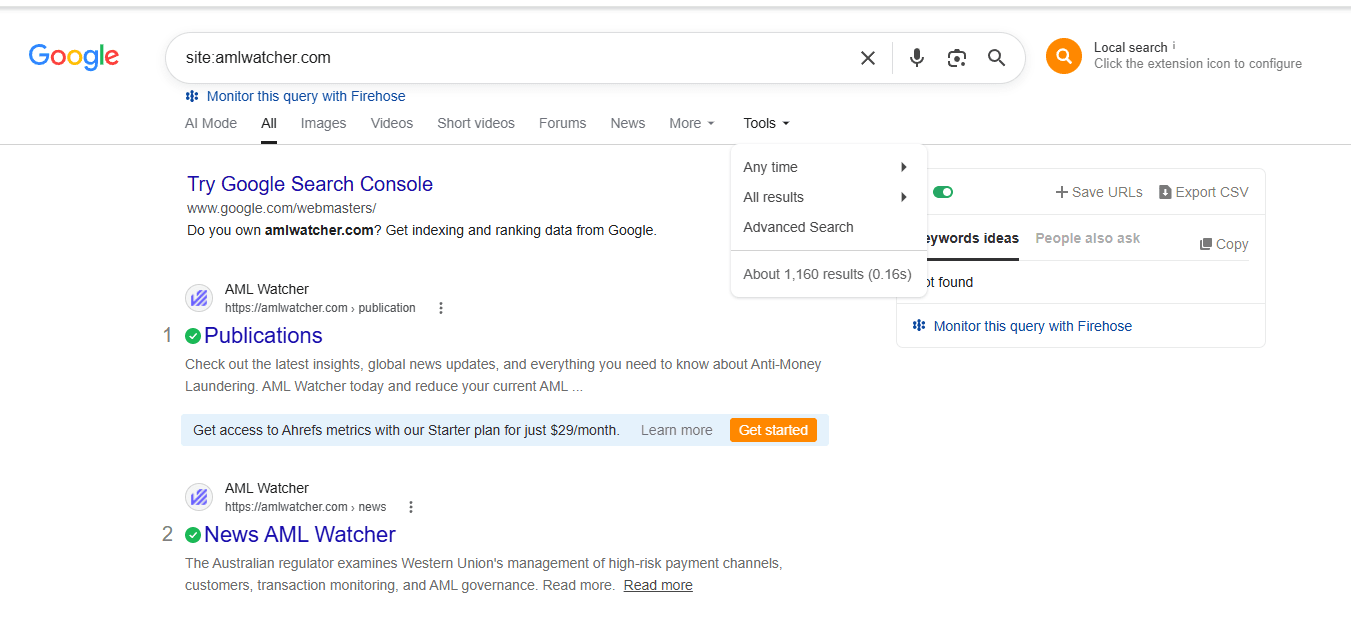
Task: Click the orange Local search icon
Action: tap(1064, 56)
